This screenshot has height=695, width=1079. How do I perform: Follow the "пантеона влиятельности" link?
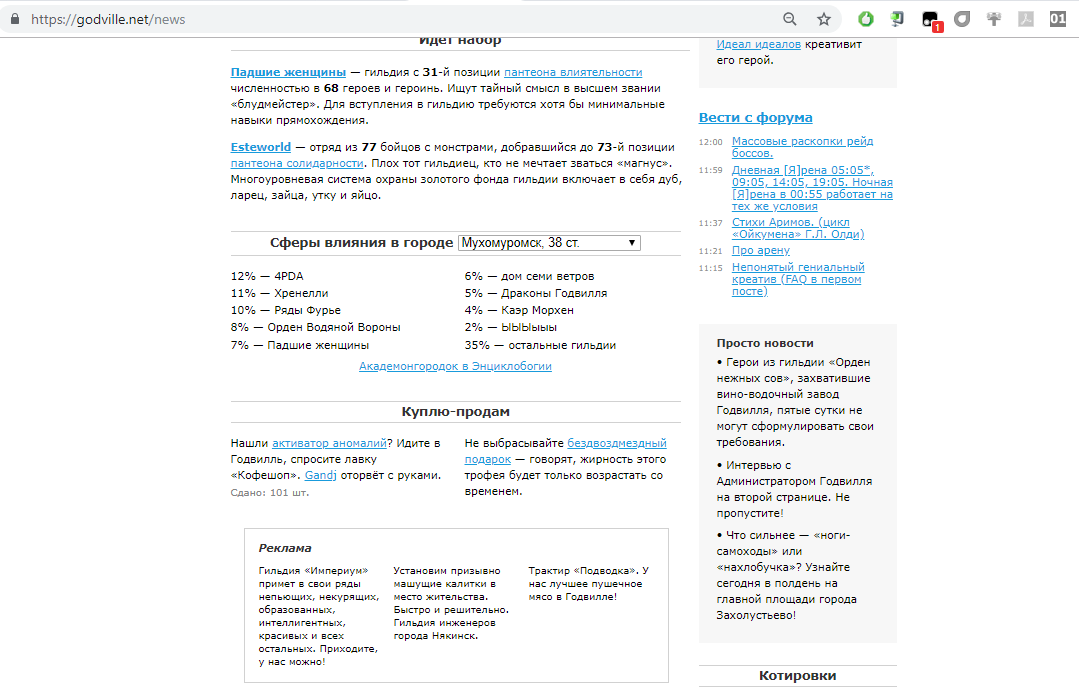(x=573, y=72)
